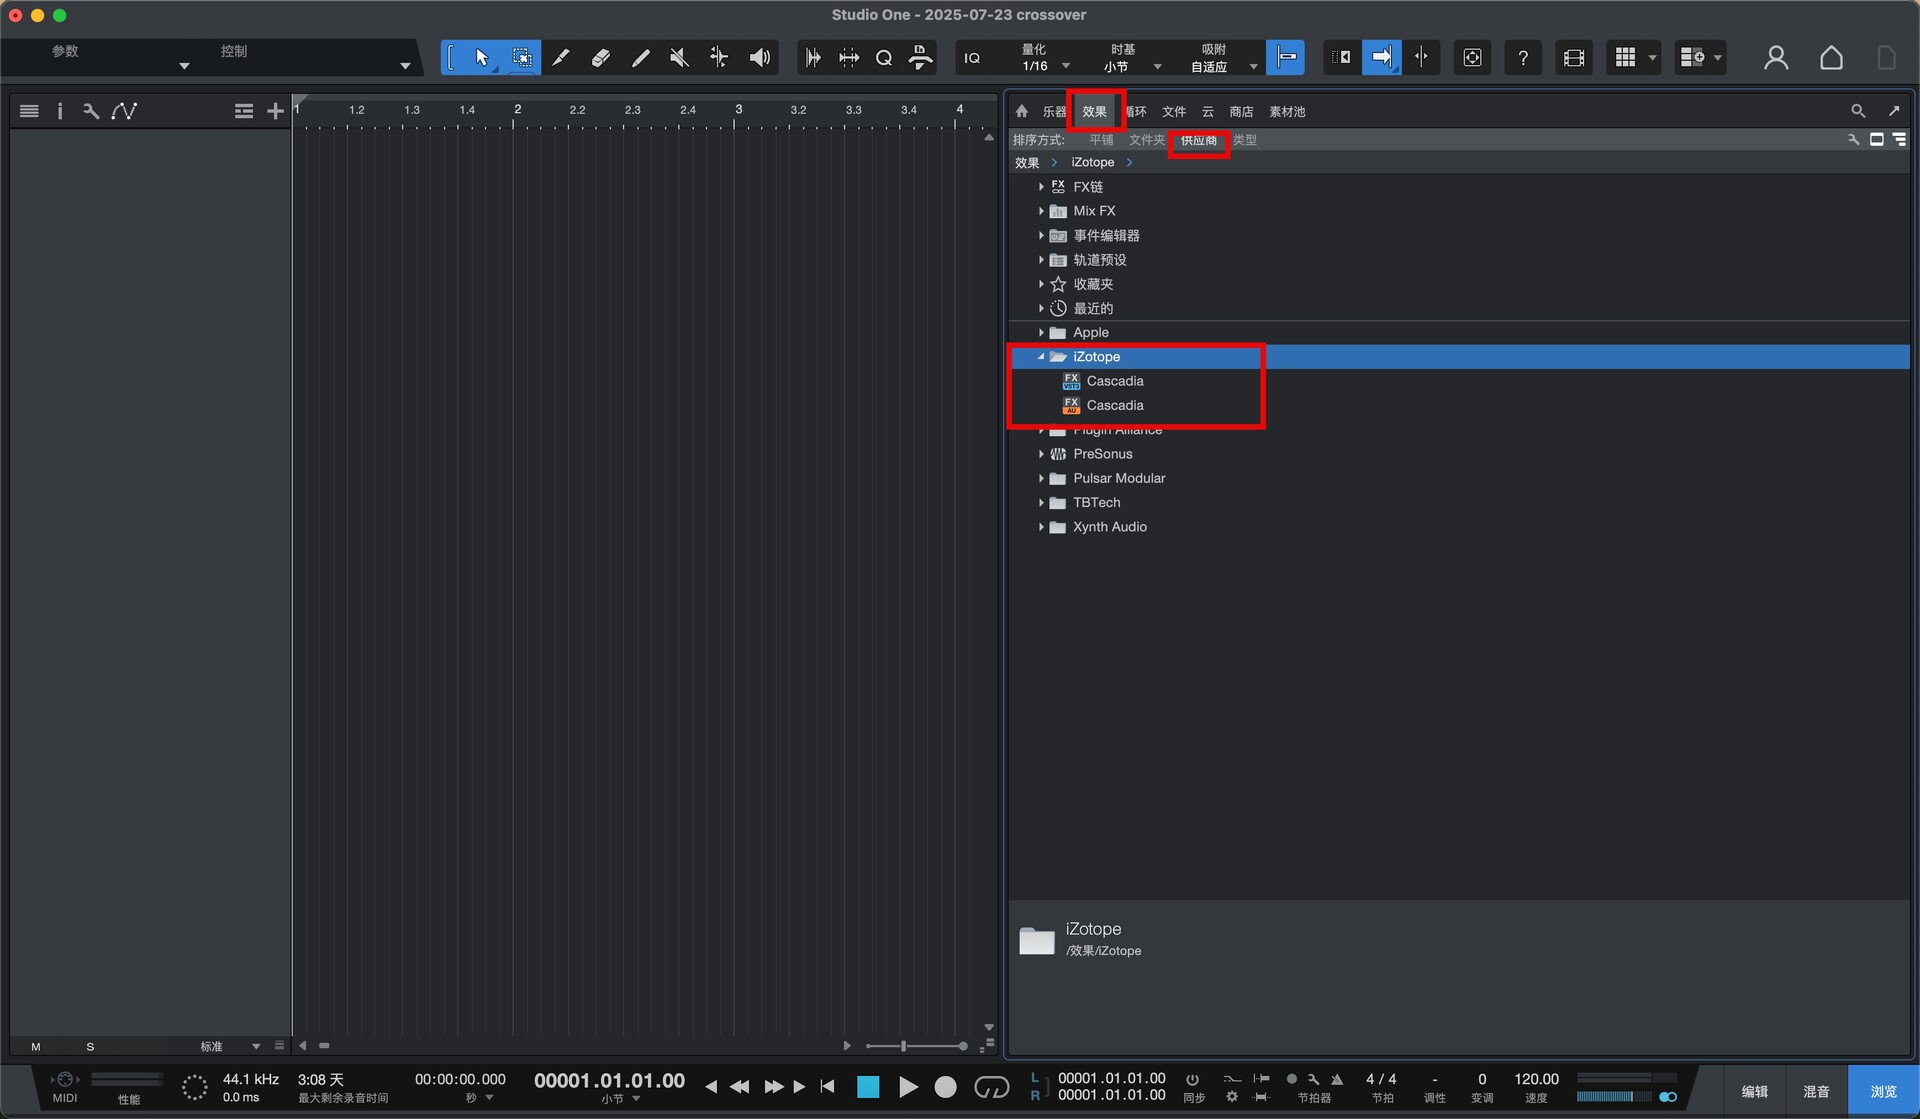
Task: Toggle the snap to grid button
Action: pyautogui.click(x=1285, y=58)
